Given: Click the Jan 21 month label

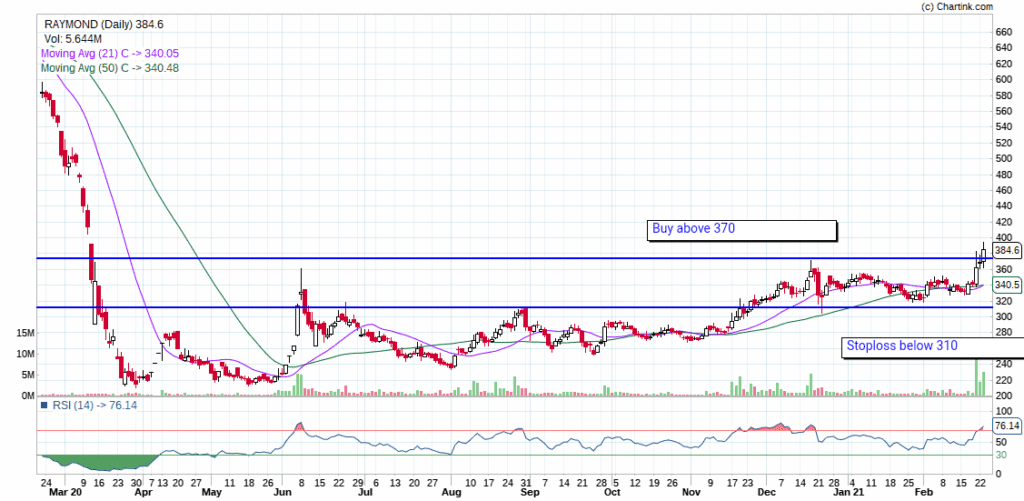Looking at the screenshot, I should (849, 493).
